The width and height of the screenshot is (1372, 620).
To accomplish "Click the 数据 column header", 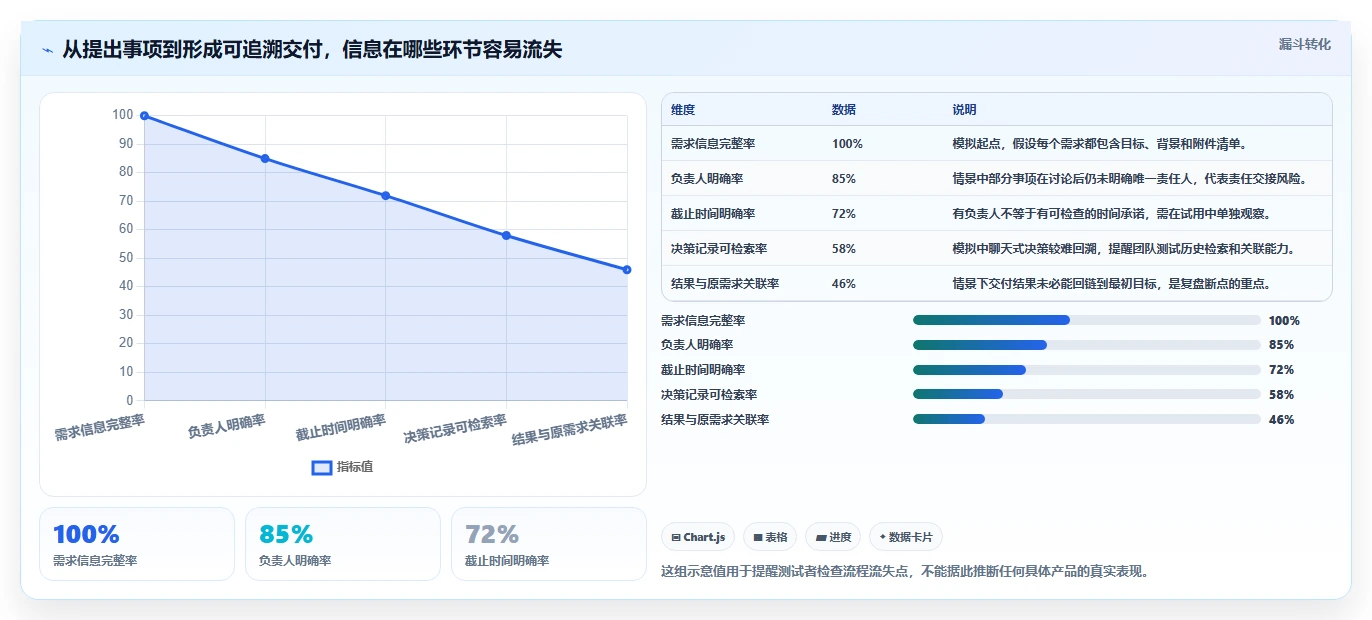I will pyautogui.click(x=844, y=110).
